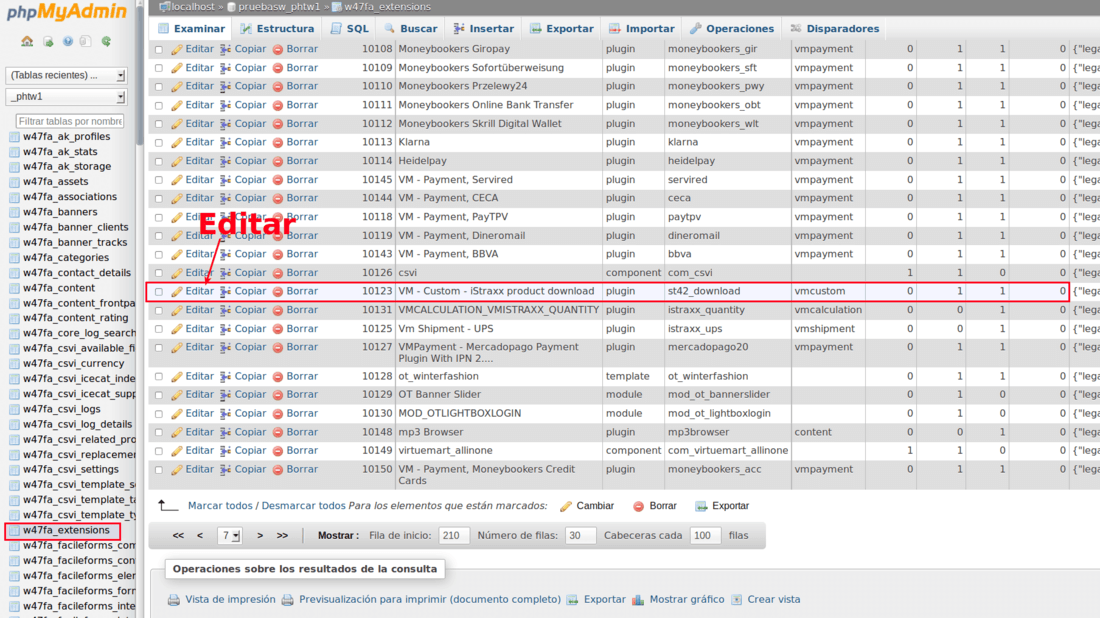The image size is (1100, 618).
Task: Check the box for VM - Payment, CECA row
Action: (x=159, y=199)
